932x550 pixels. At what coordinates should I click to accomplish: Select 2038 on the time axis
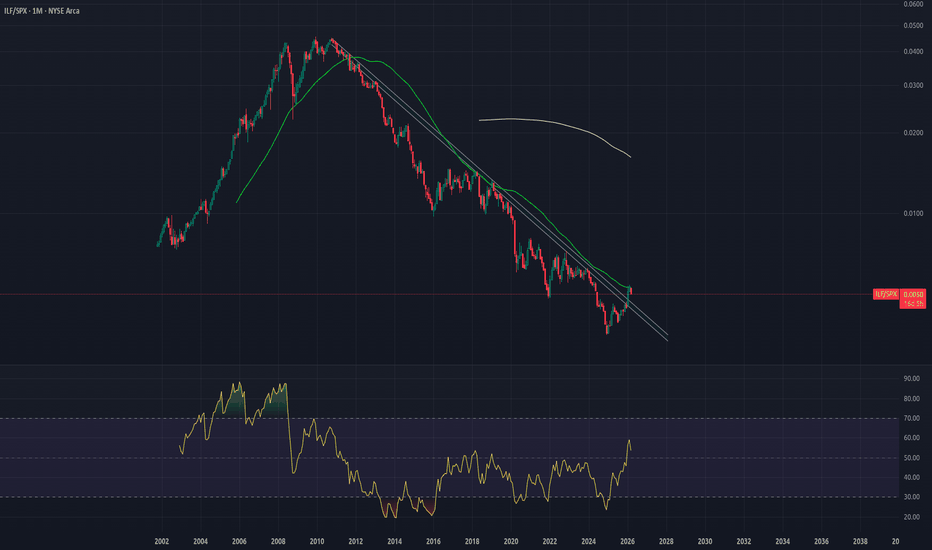coord(860,540)
